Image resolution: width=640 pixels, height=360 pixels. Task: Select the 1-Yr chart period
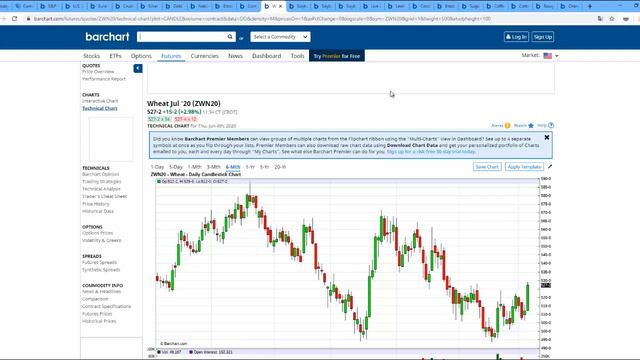coord(250,167)
